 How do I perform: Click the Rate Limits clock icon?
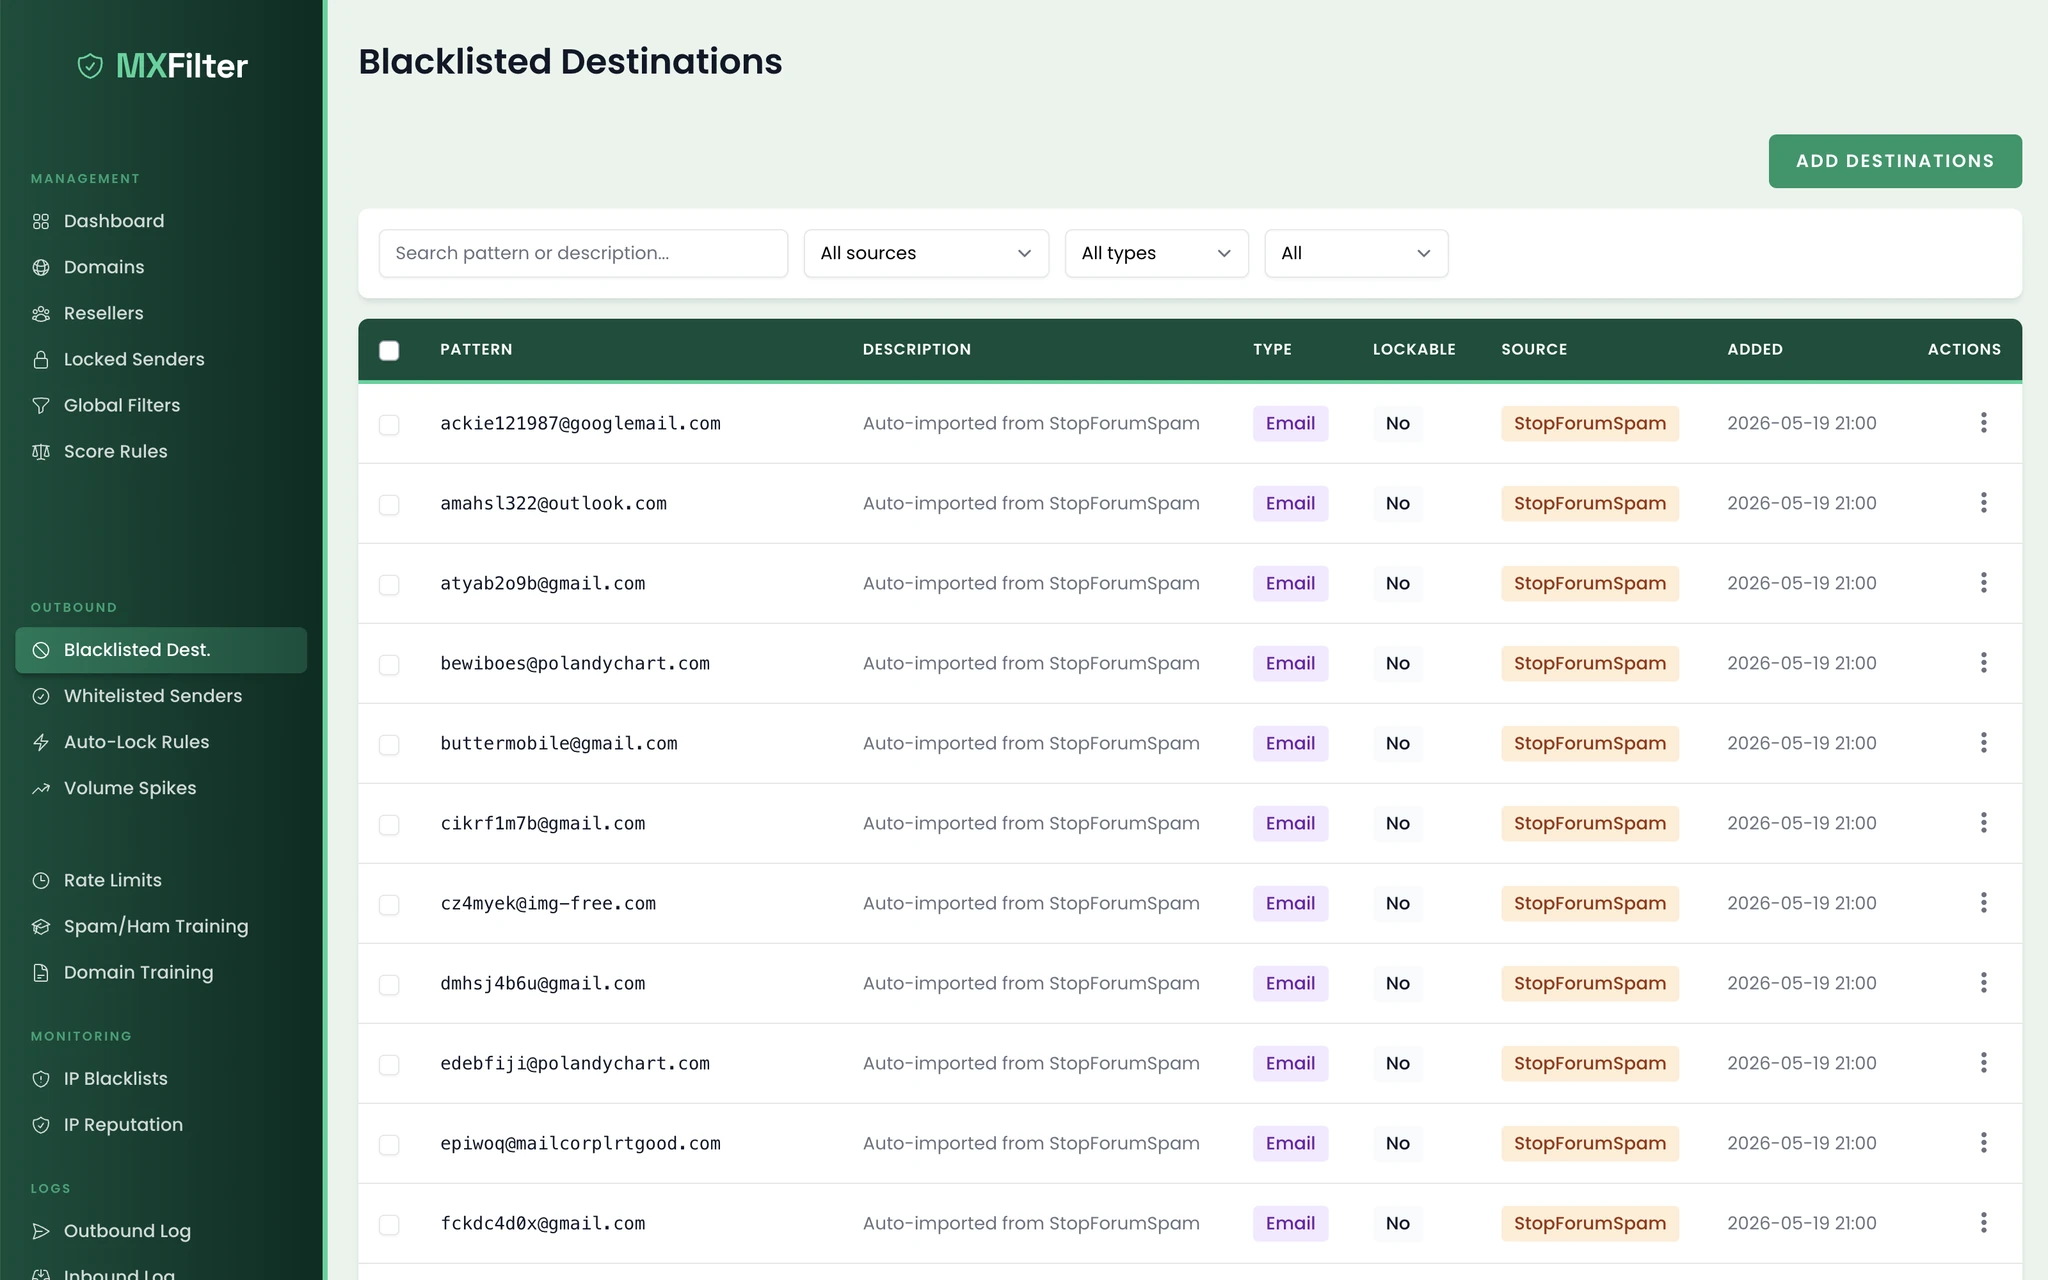[41, 880]
